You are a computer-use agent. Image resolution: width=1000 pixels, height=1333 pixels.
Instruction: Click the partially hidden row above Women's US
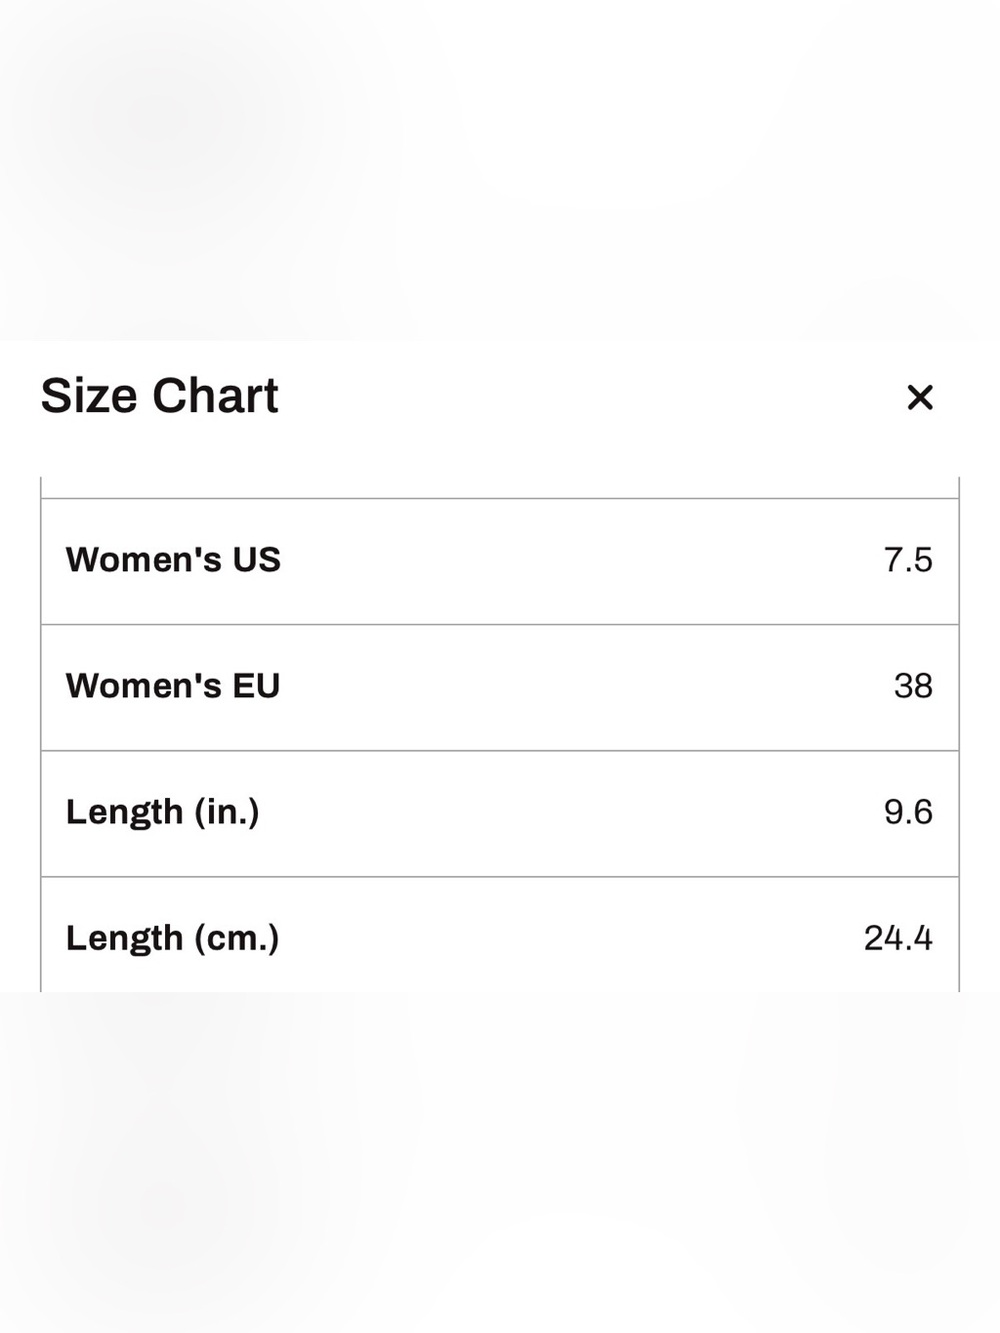click(x=500, y=487)
